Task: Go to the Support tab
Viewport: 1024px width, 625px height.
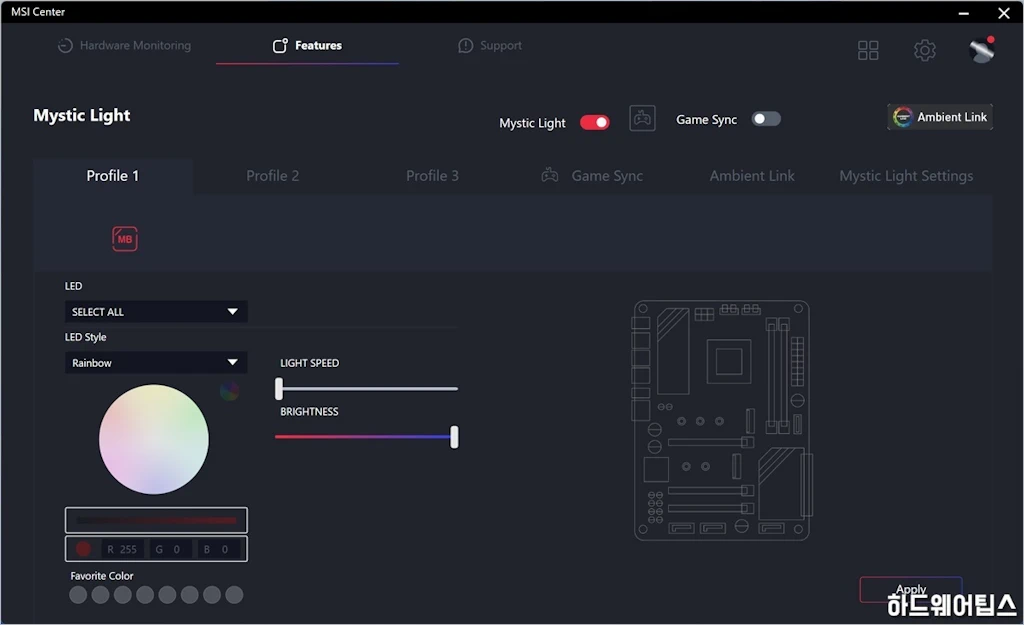Action: (x=490, y=46)
